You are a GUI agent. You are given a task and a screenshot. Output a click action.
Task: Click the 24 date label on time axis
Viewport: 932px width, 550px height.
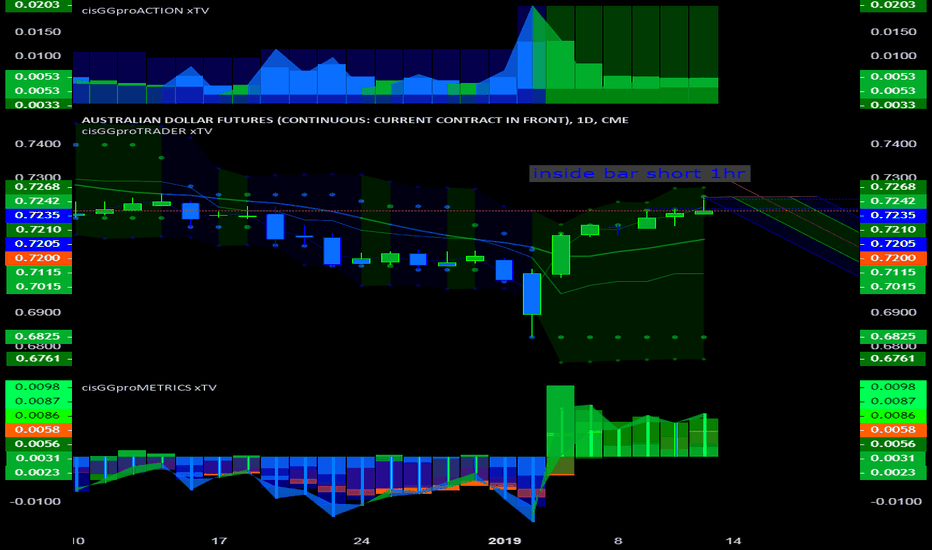tap(361, 540)
